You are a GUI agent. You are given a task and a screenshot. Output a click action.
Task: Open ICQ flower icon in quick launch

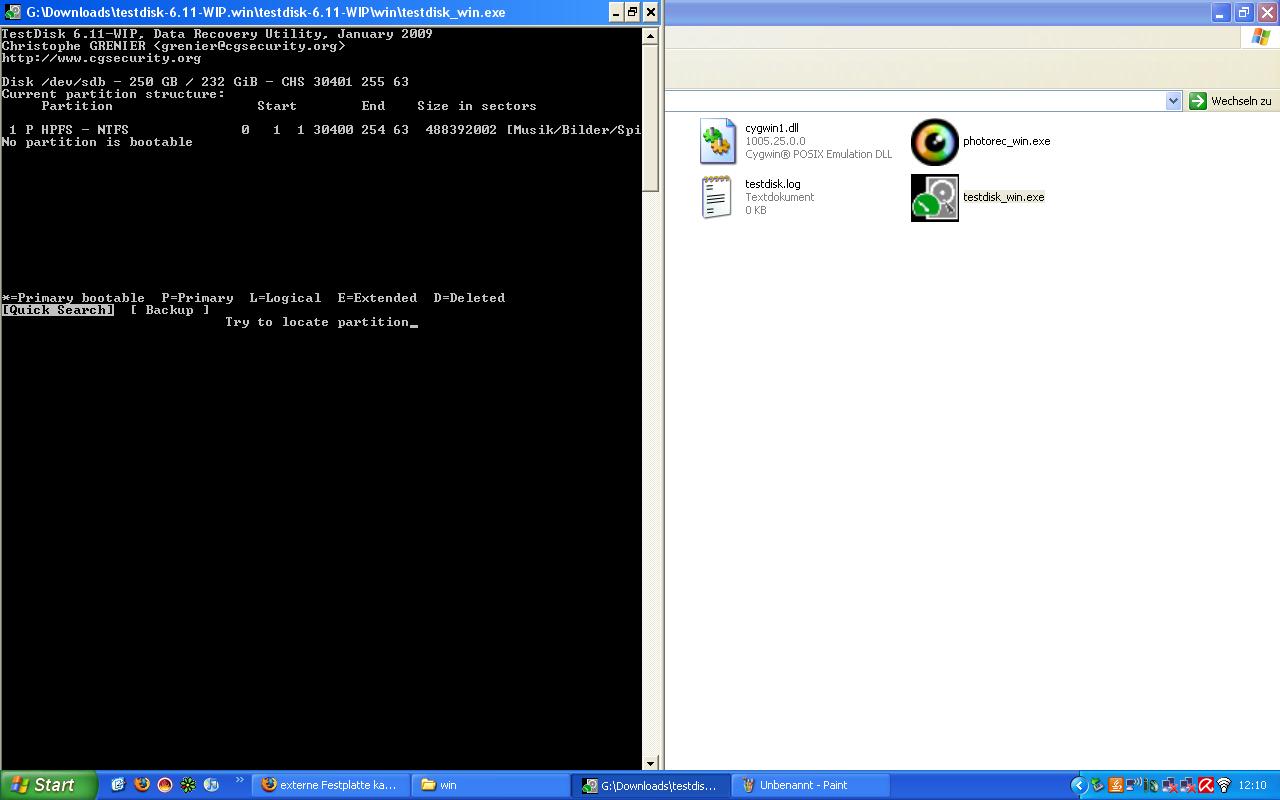188,785
